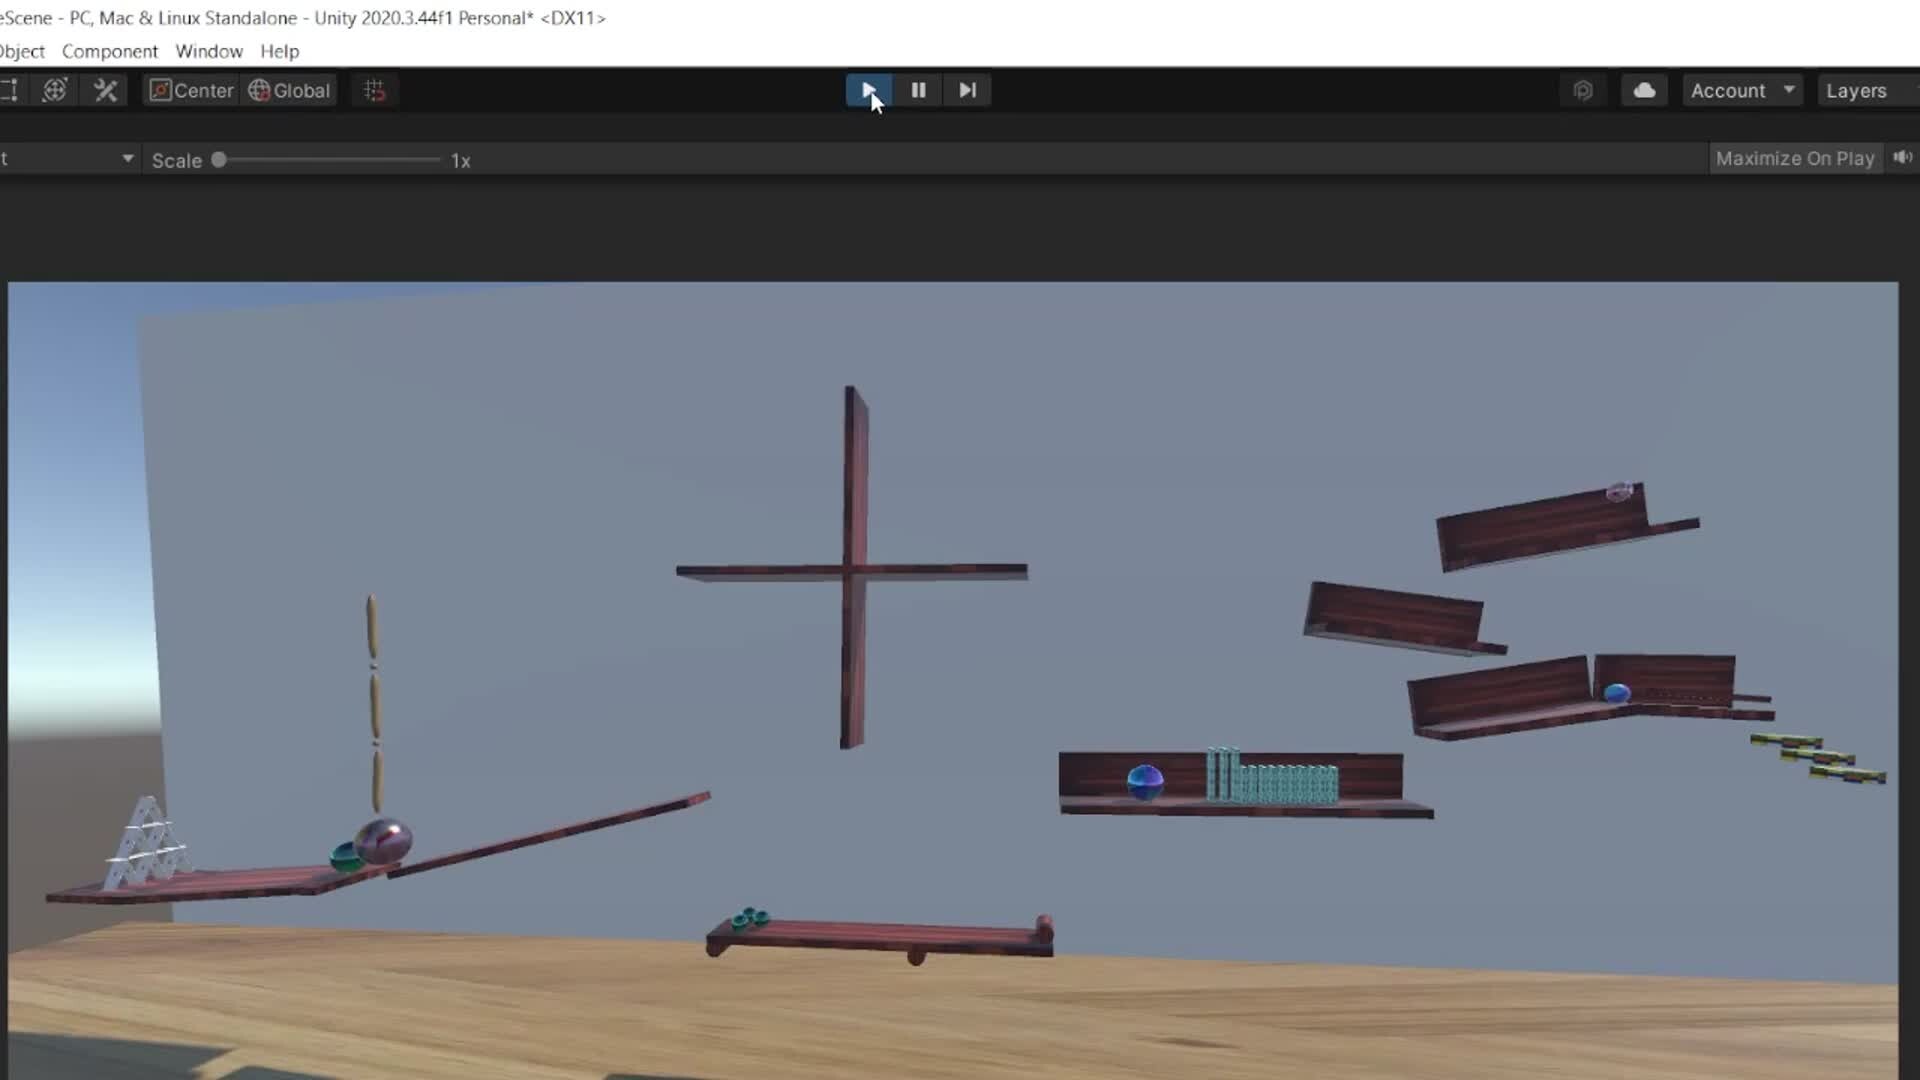
Task: Click the Center tool handle pivot icon
Action: [x=190, y=90]
